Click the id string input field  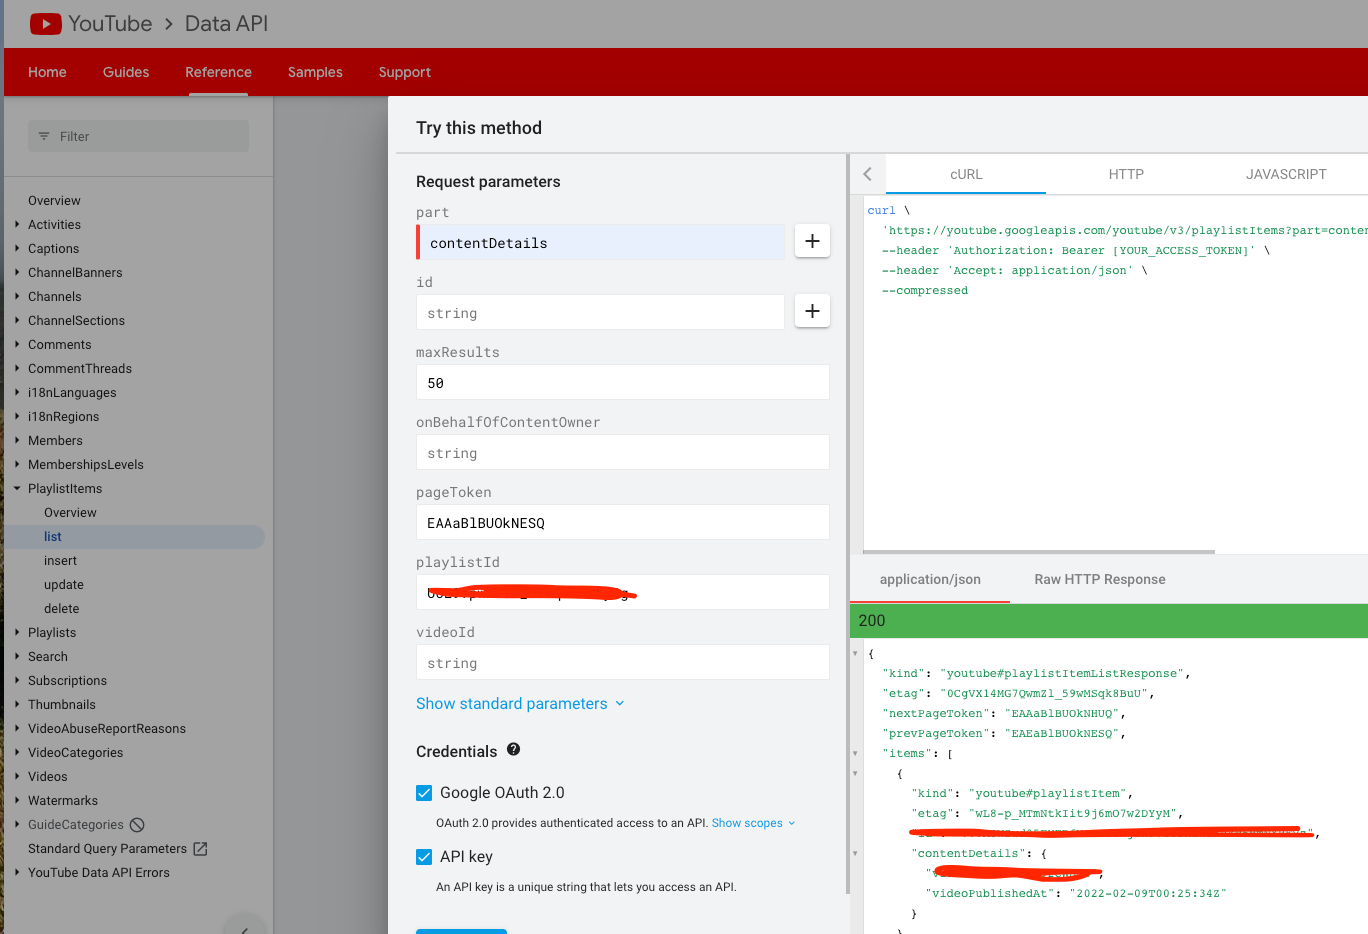tap(600, 312)
